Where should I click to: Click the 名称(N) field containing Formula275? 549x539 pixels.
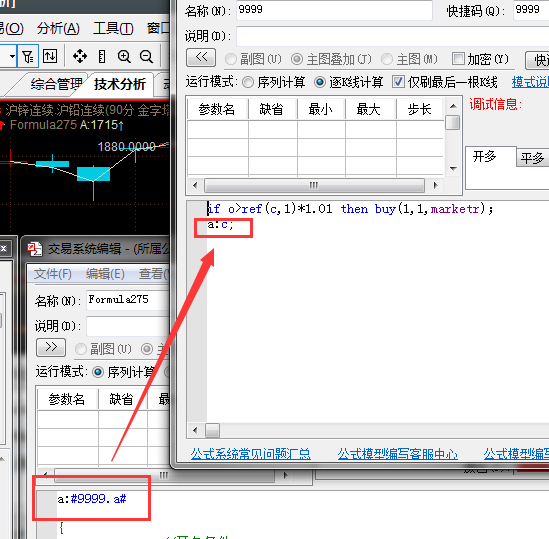point(128,300)
